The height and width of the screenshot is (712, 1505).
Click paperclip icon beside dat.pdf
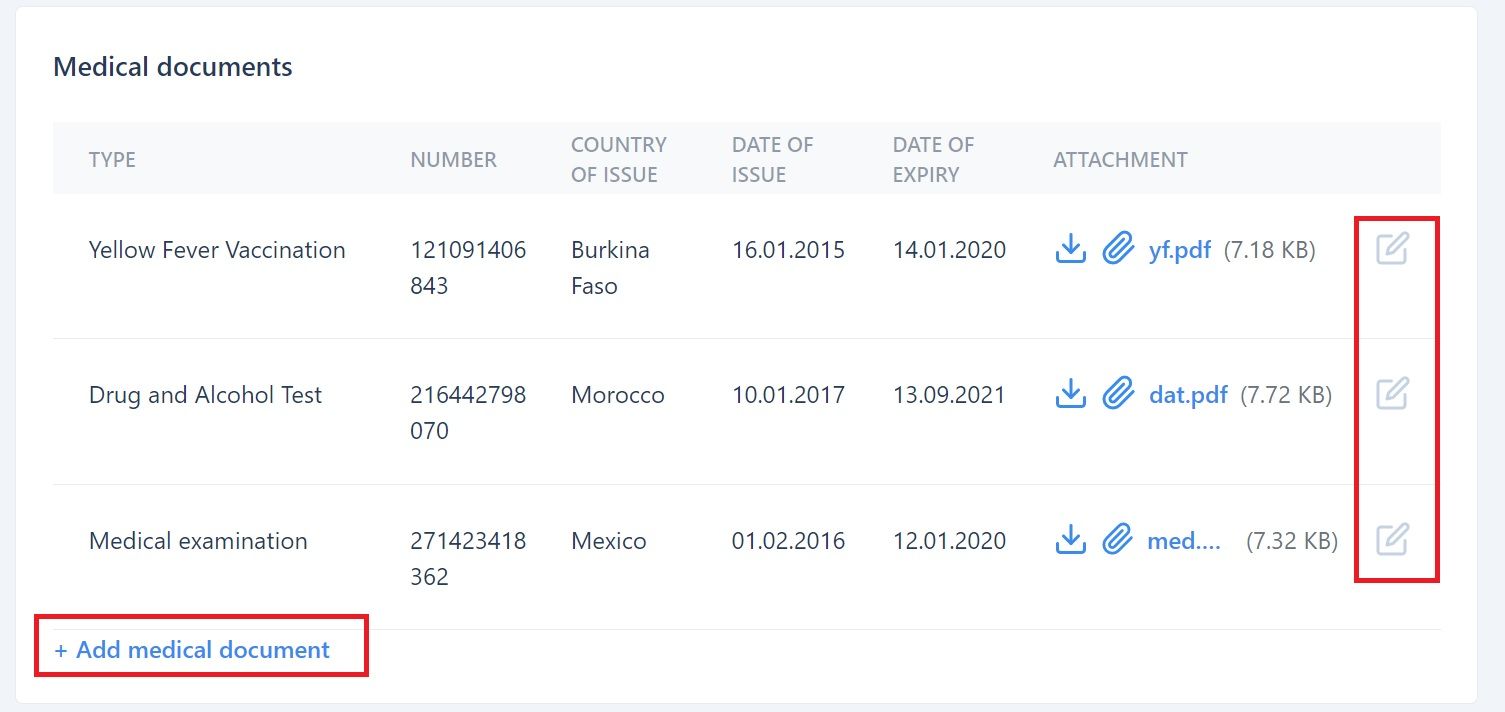[1117, 394]
